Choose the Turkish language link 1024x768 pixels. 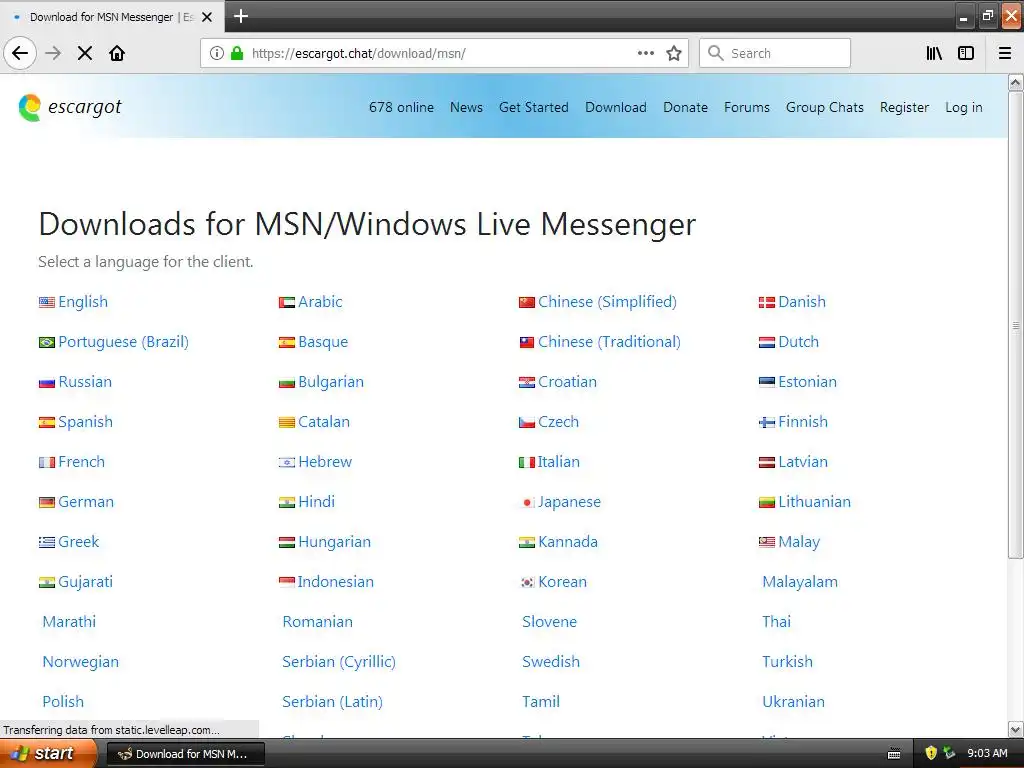click(788, 662)
